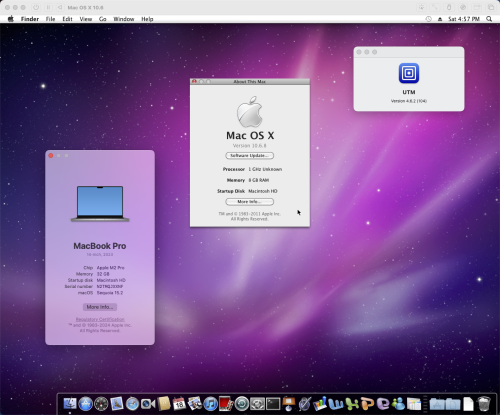
Task: Open Photo Booth from the dock
Action: (x=226, y=404)
